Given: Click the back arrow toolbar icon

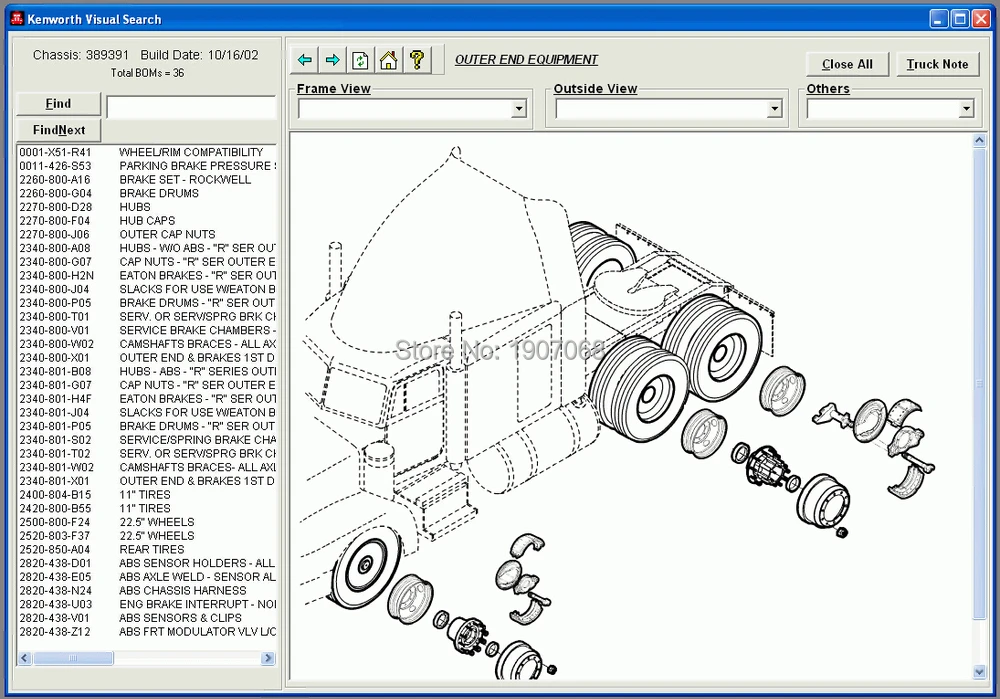Looking at the screenshot, I should click(x=305, y=60).
